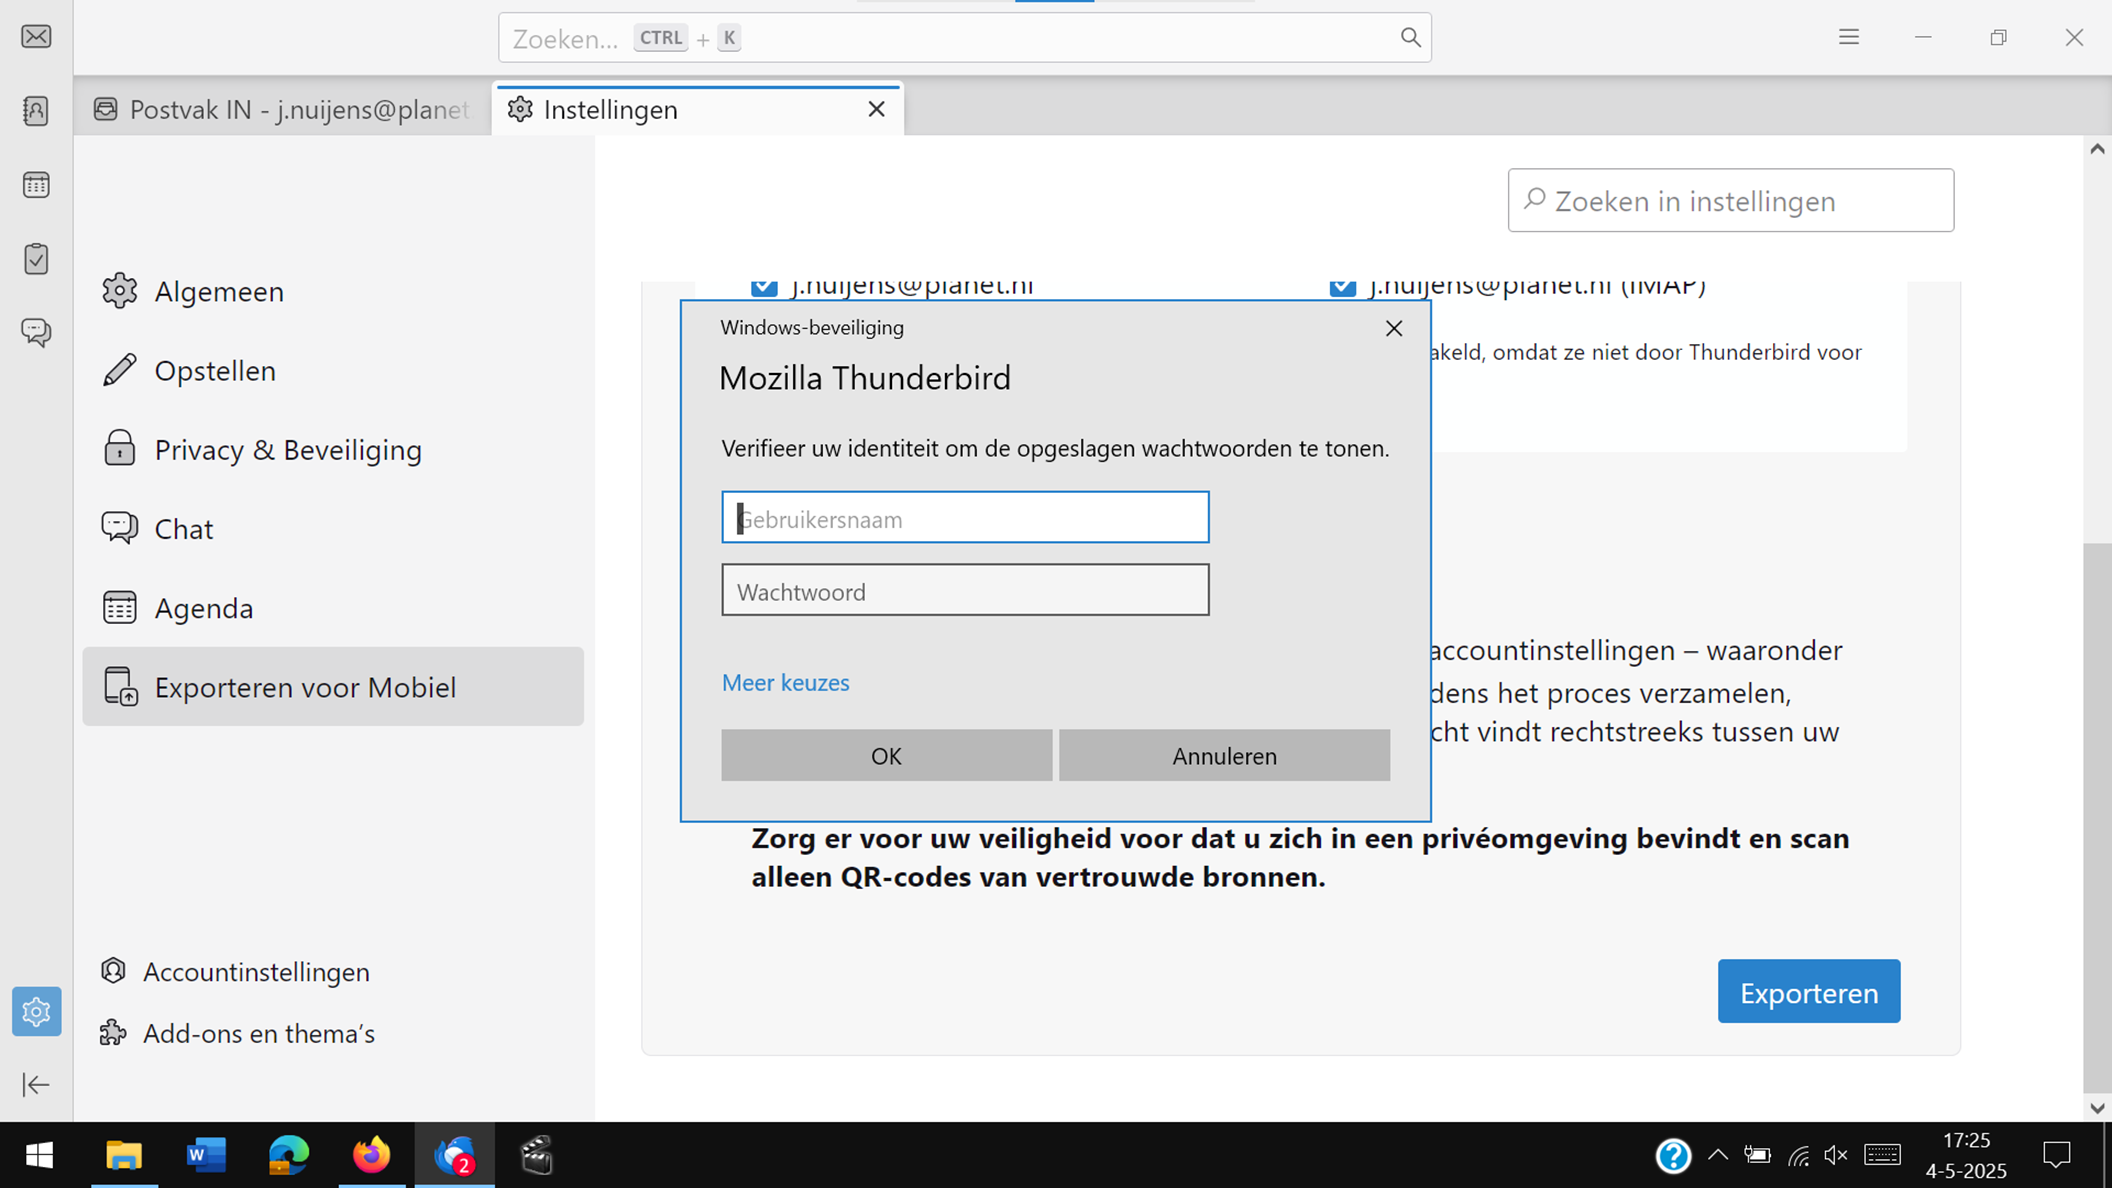Viewport: 2112px width, 1188px height.
Task: Open the Thunderbird hamburger app menu
Action: pos(1848,37)
